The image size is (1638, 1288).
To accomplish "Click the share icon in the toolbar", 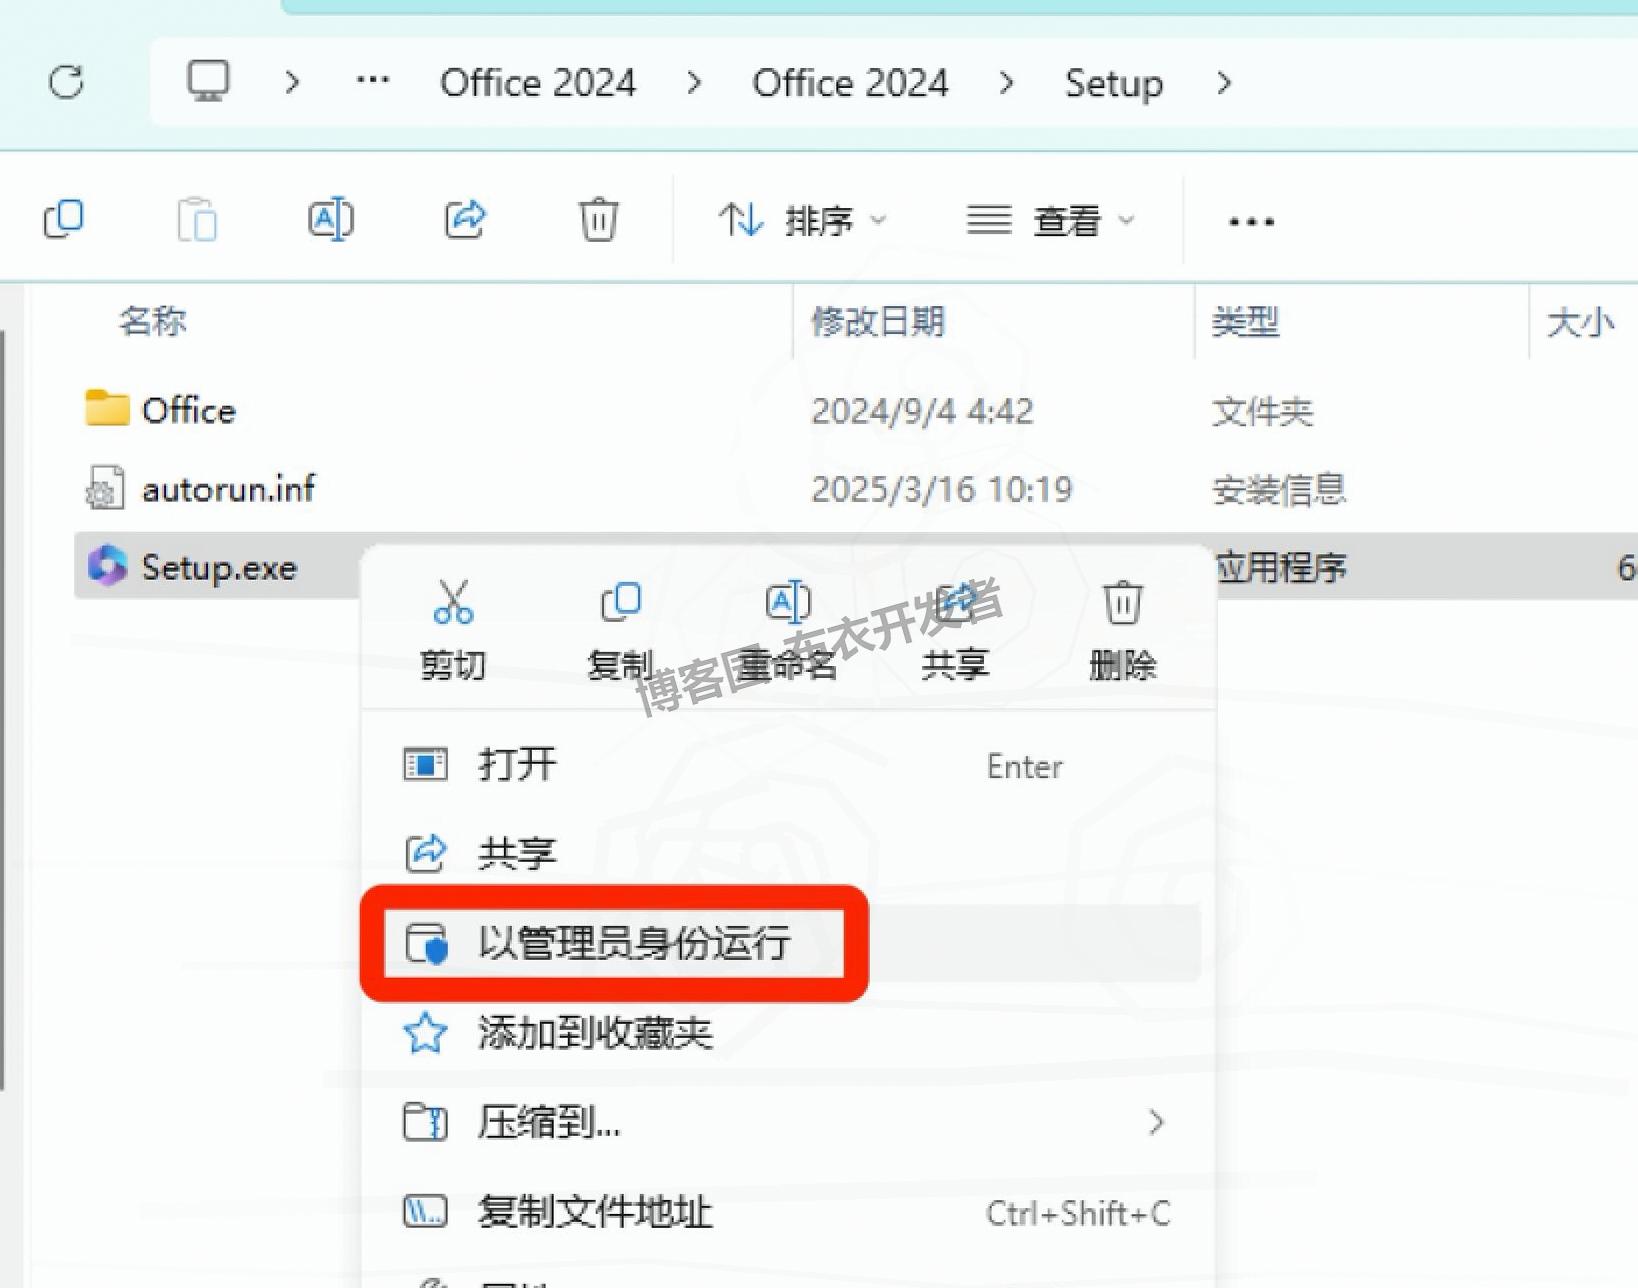I will (x=463, y=218).
